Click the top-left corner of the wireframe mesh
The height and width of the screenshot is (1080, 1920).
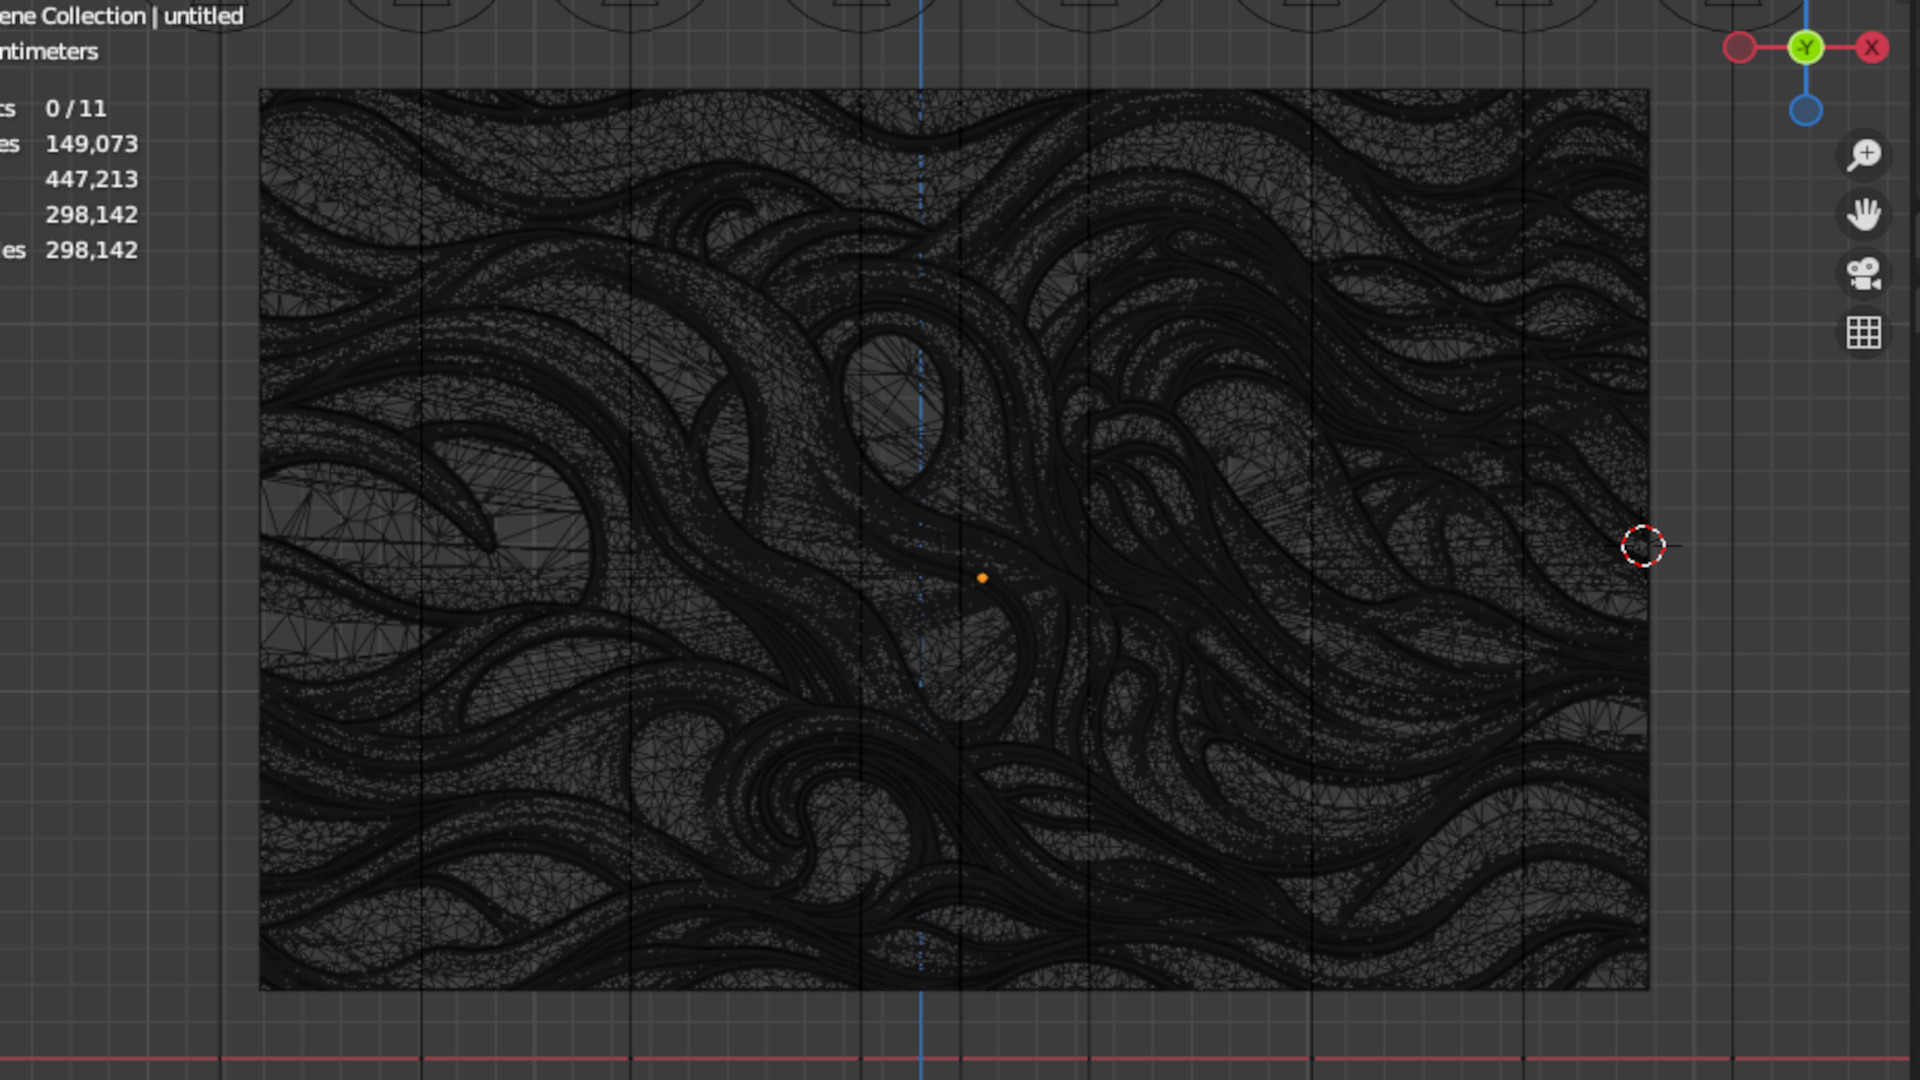click(x=262, y=92)
